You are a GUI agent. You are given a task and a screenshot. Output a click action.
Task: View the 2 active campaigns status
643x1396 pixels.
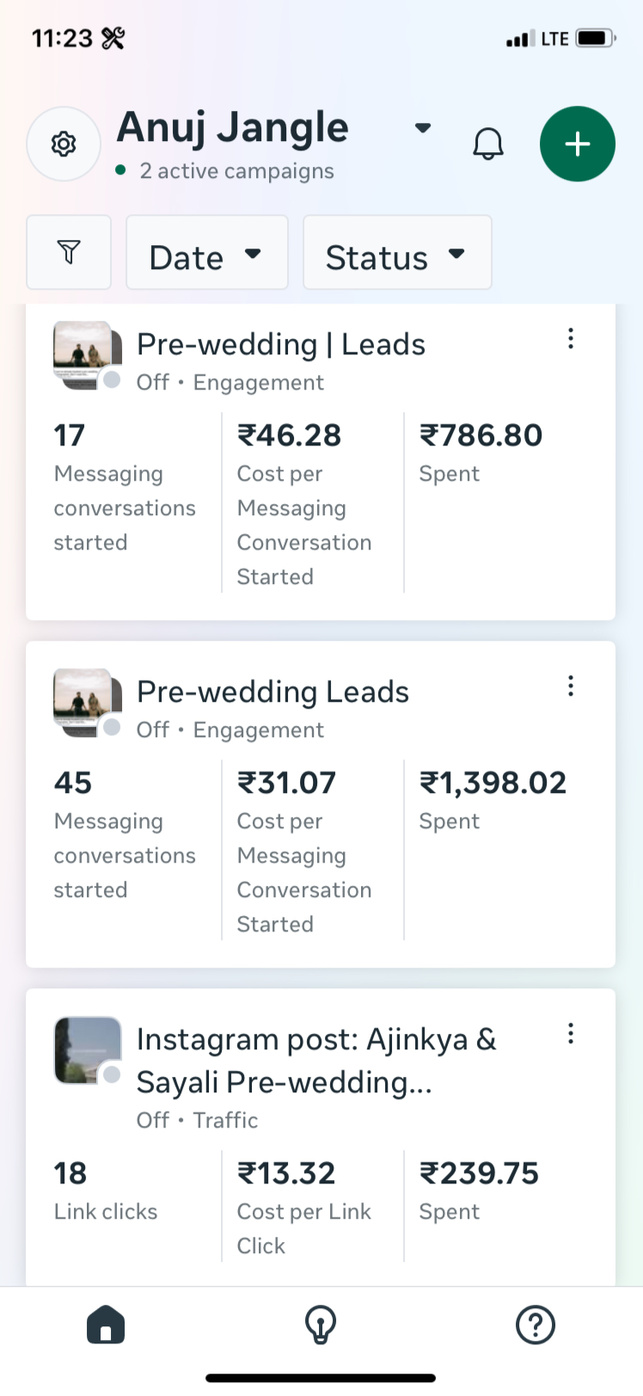point(236,171)
